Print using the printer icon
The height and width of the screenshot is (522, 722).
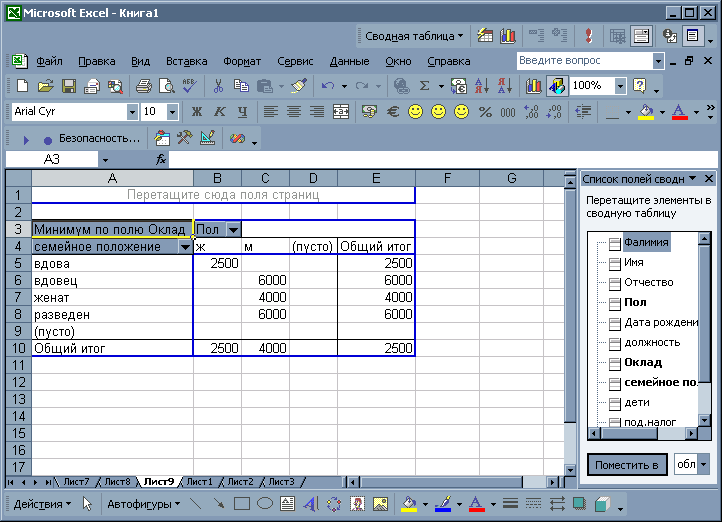point(144,86)
